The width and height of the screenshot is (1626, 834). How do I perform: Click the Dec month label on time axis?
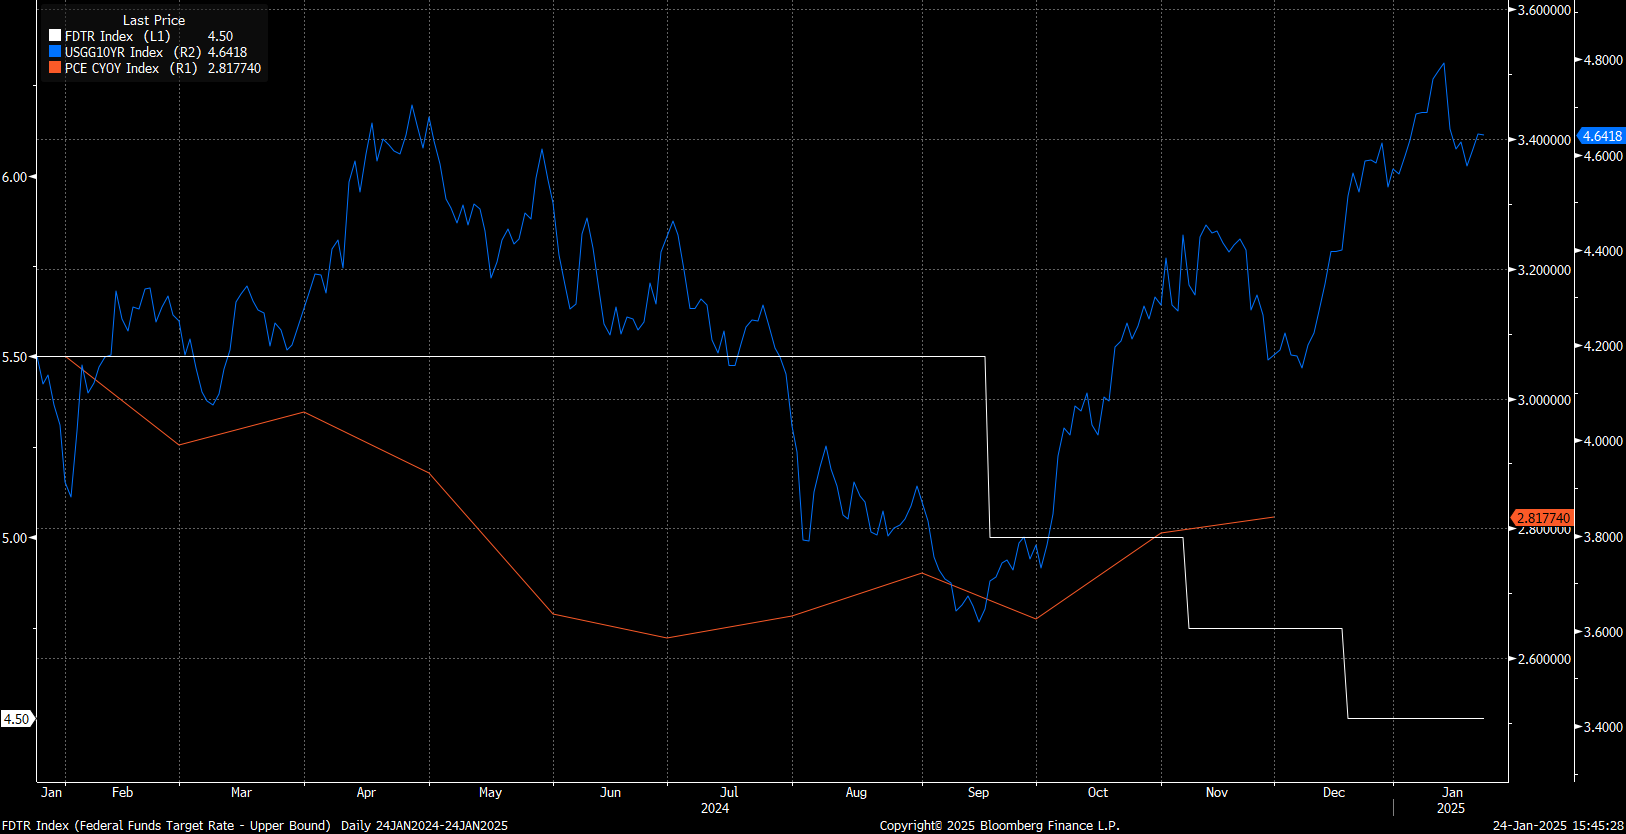pyautogui.click(x=1334, y=792)
